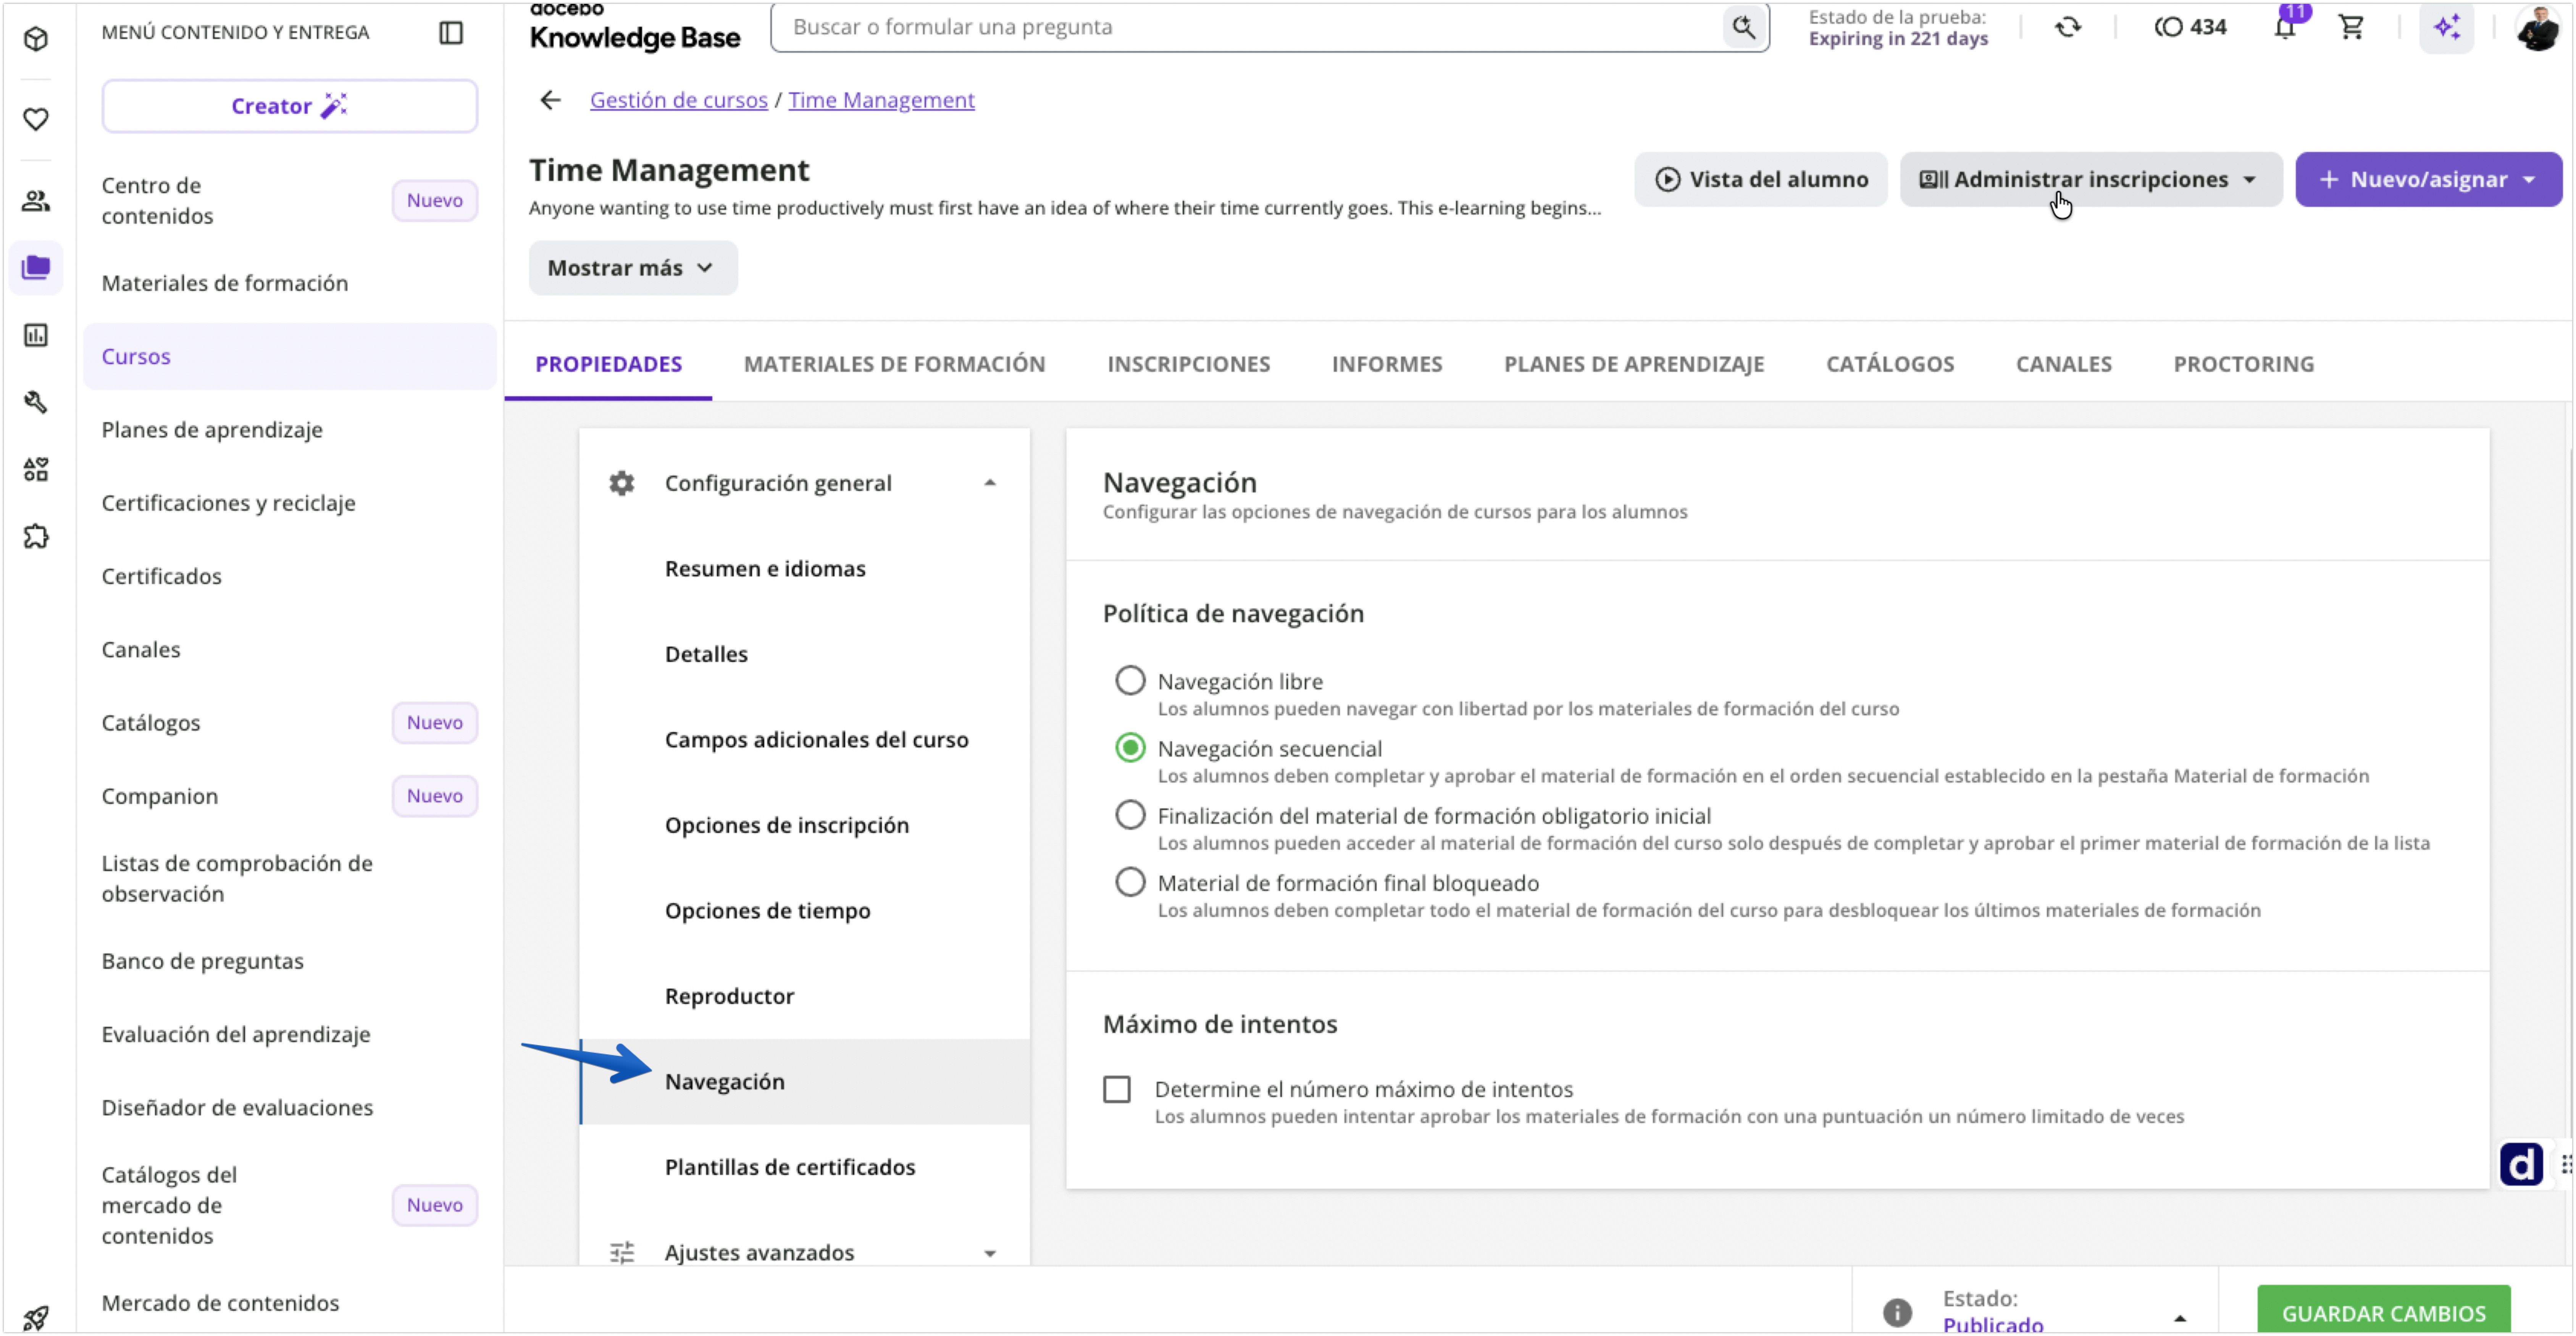This screenshot has height=1336, width=2576.
Task: Click the coins counter 434
Action: click(2190, 27)
